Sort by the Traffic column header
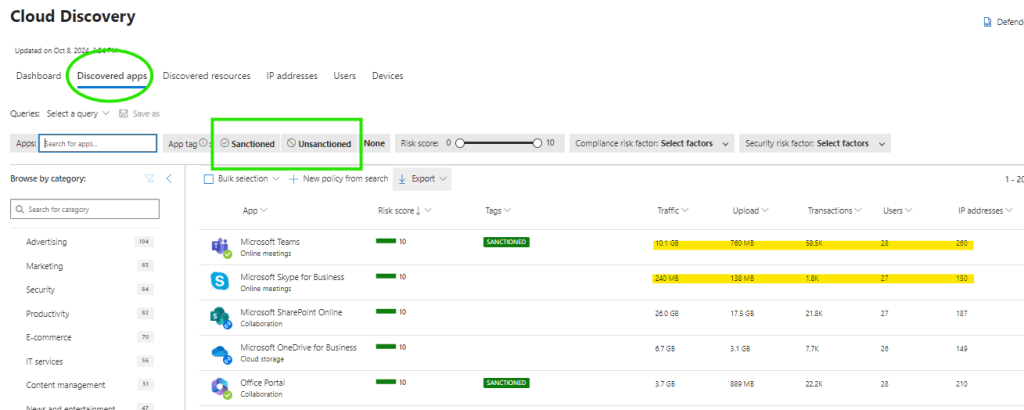Viewport: 1024px width, 410px height. (x=673, y=211)
